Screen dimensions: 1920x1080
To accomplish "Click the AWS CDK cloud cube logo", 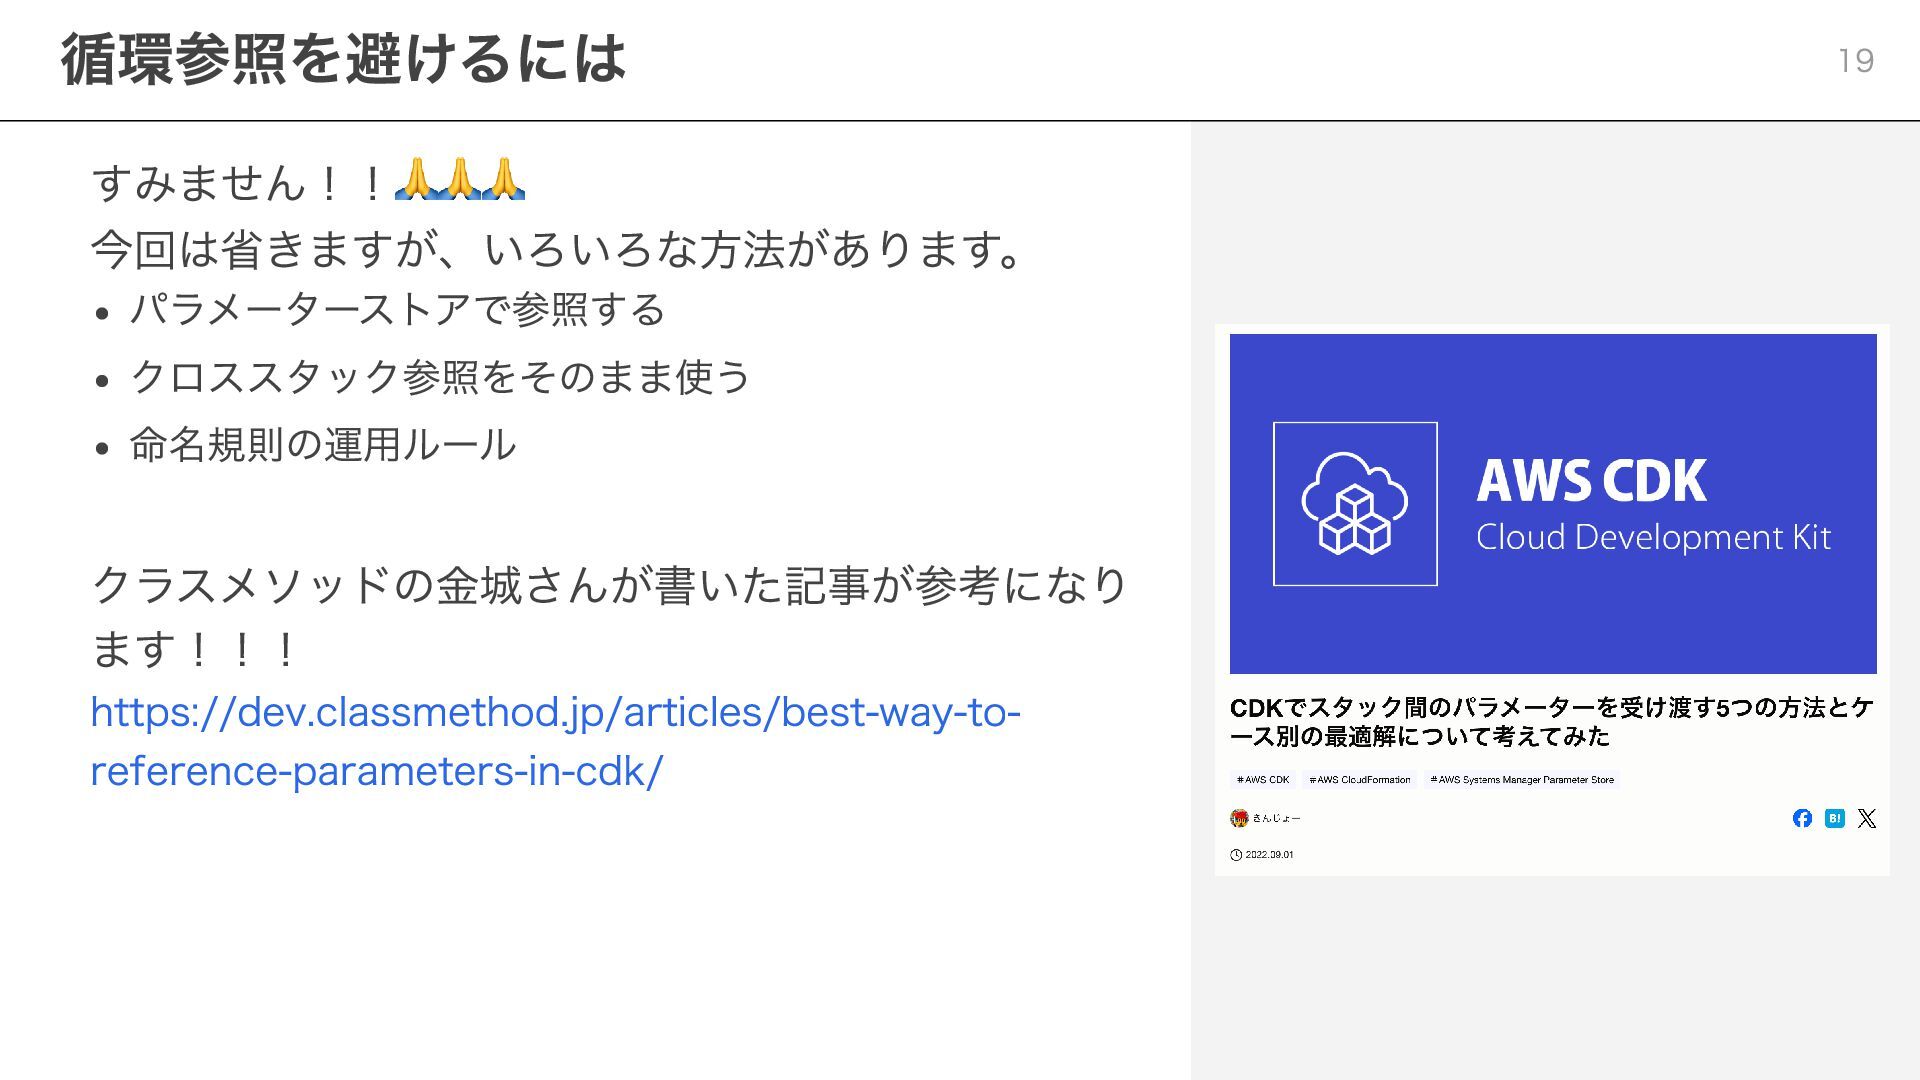I will tap(1355, 504).
